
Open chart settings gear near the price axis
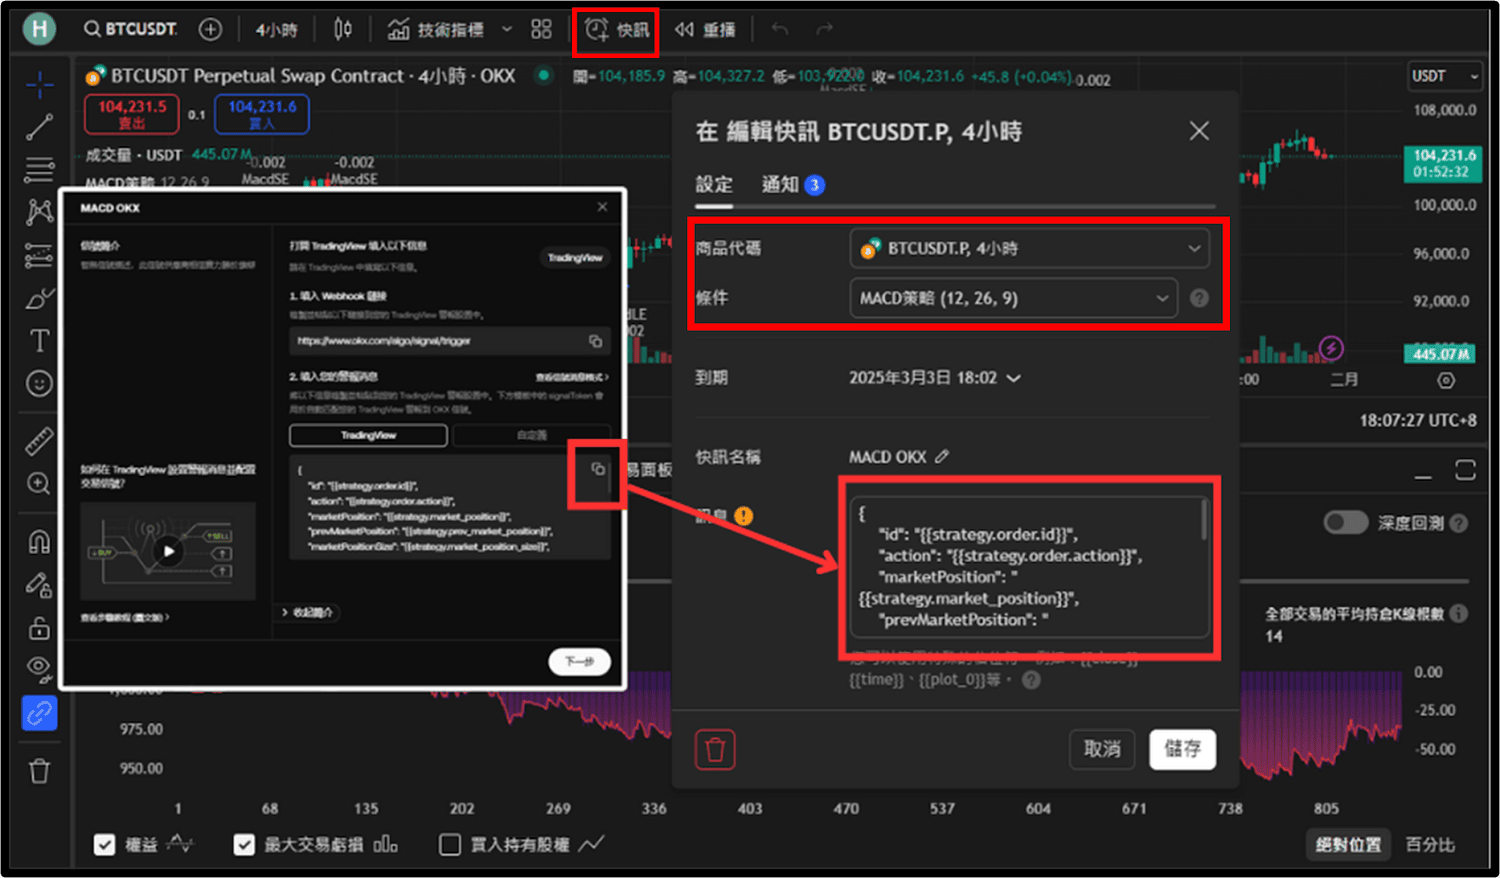[x=1446, y=380]
